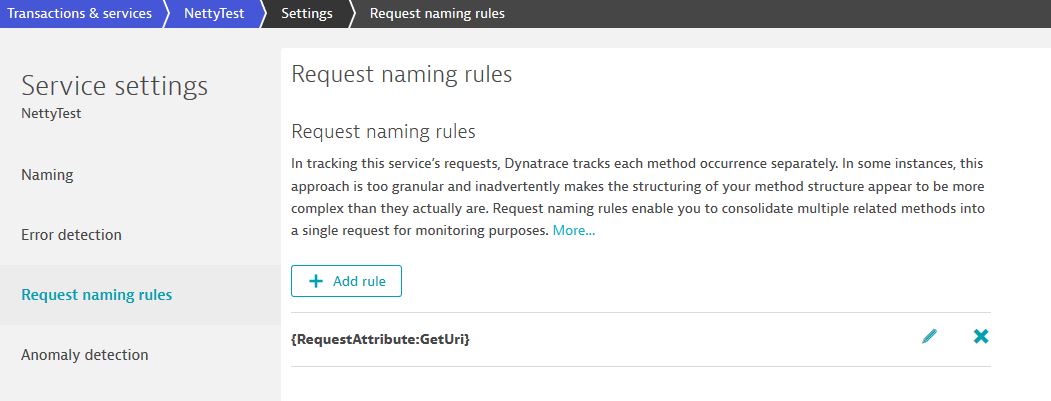
Task: Navigate to NettyTest in the breadcrumb
Action: click(x=215, y=14)
